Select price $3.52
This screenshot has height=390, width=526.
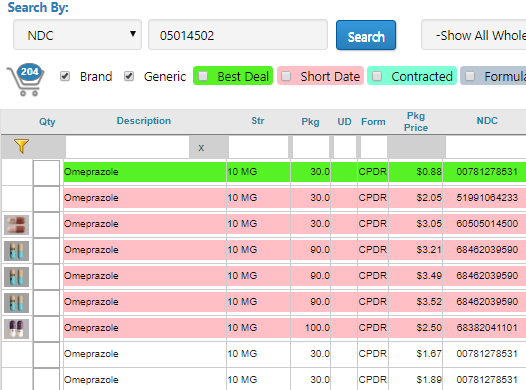tap(429, 301)
